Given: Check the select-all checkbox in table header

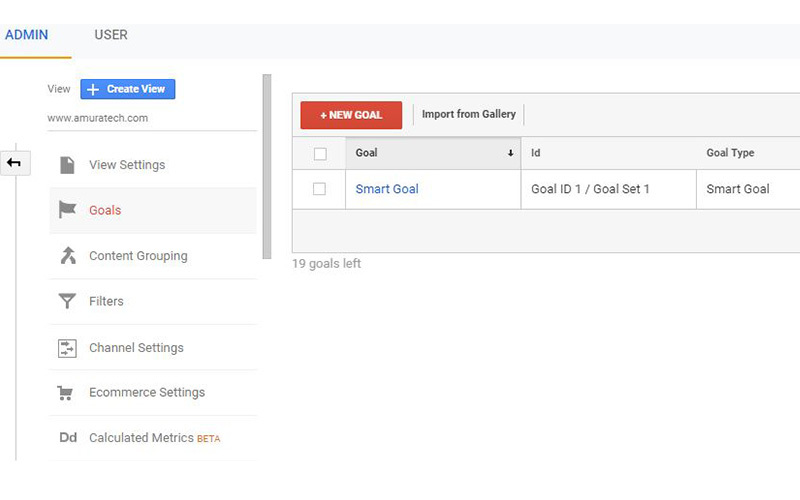Looking at the screenshot, I should point(320,154).
